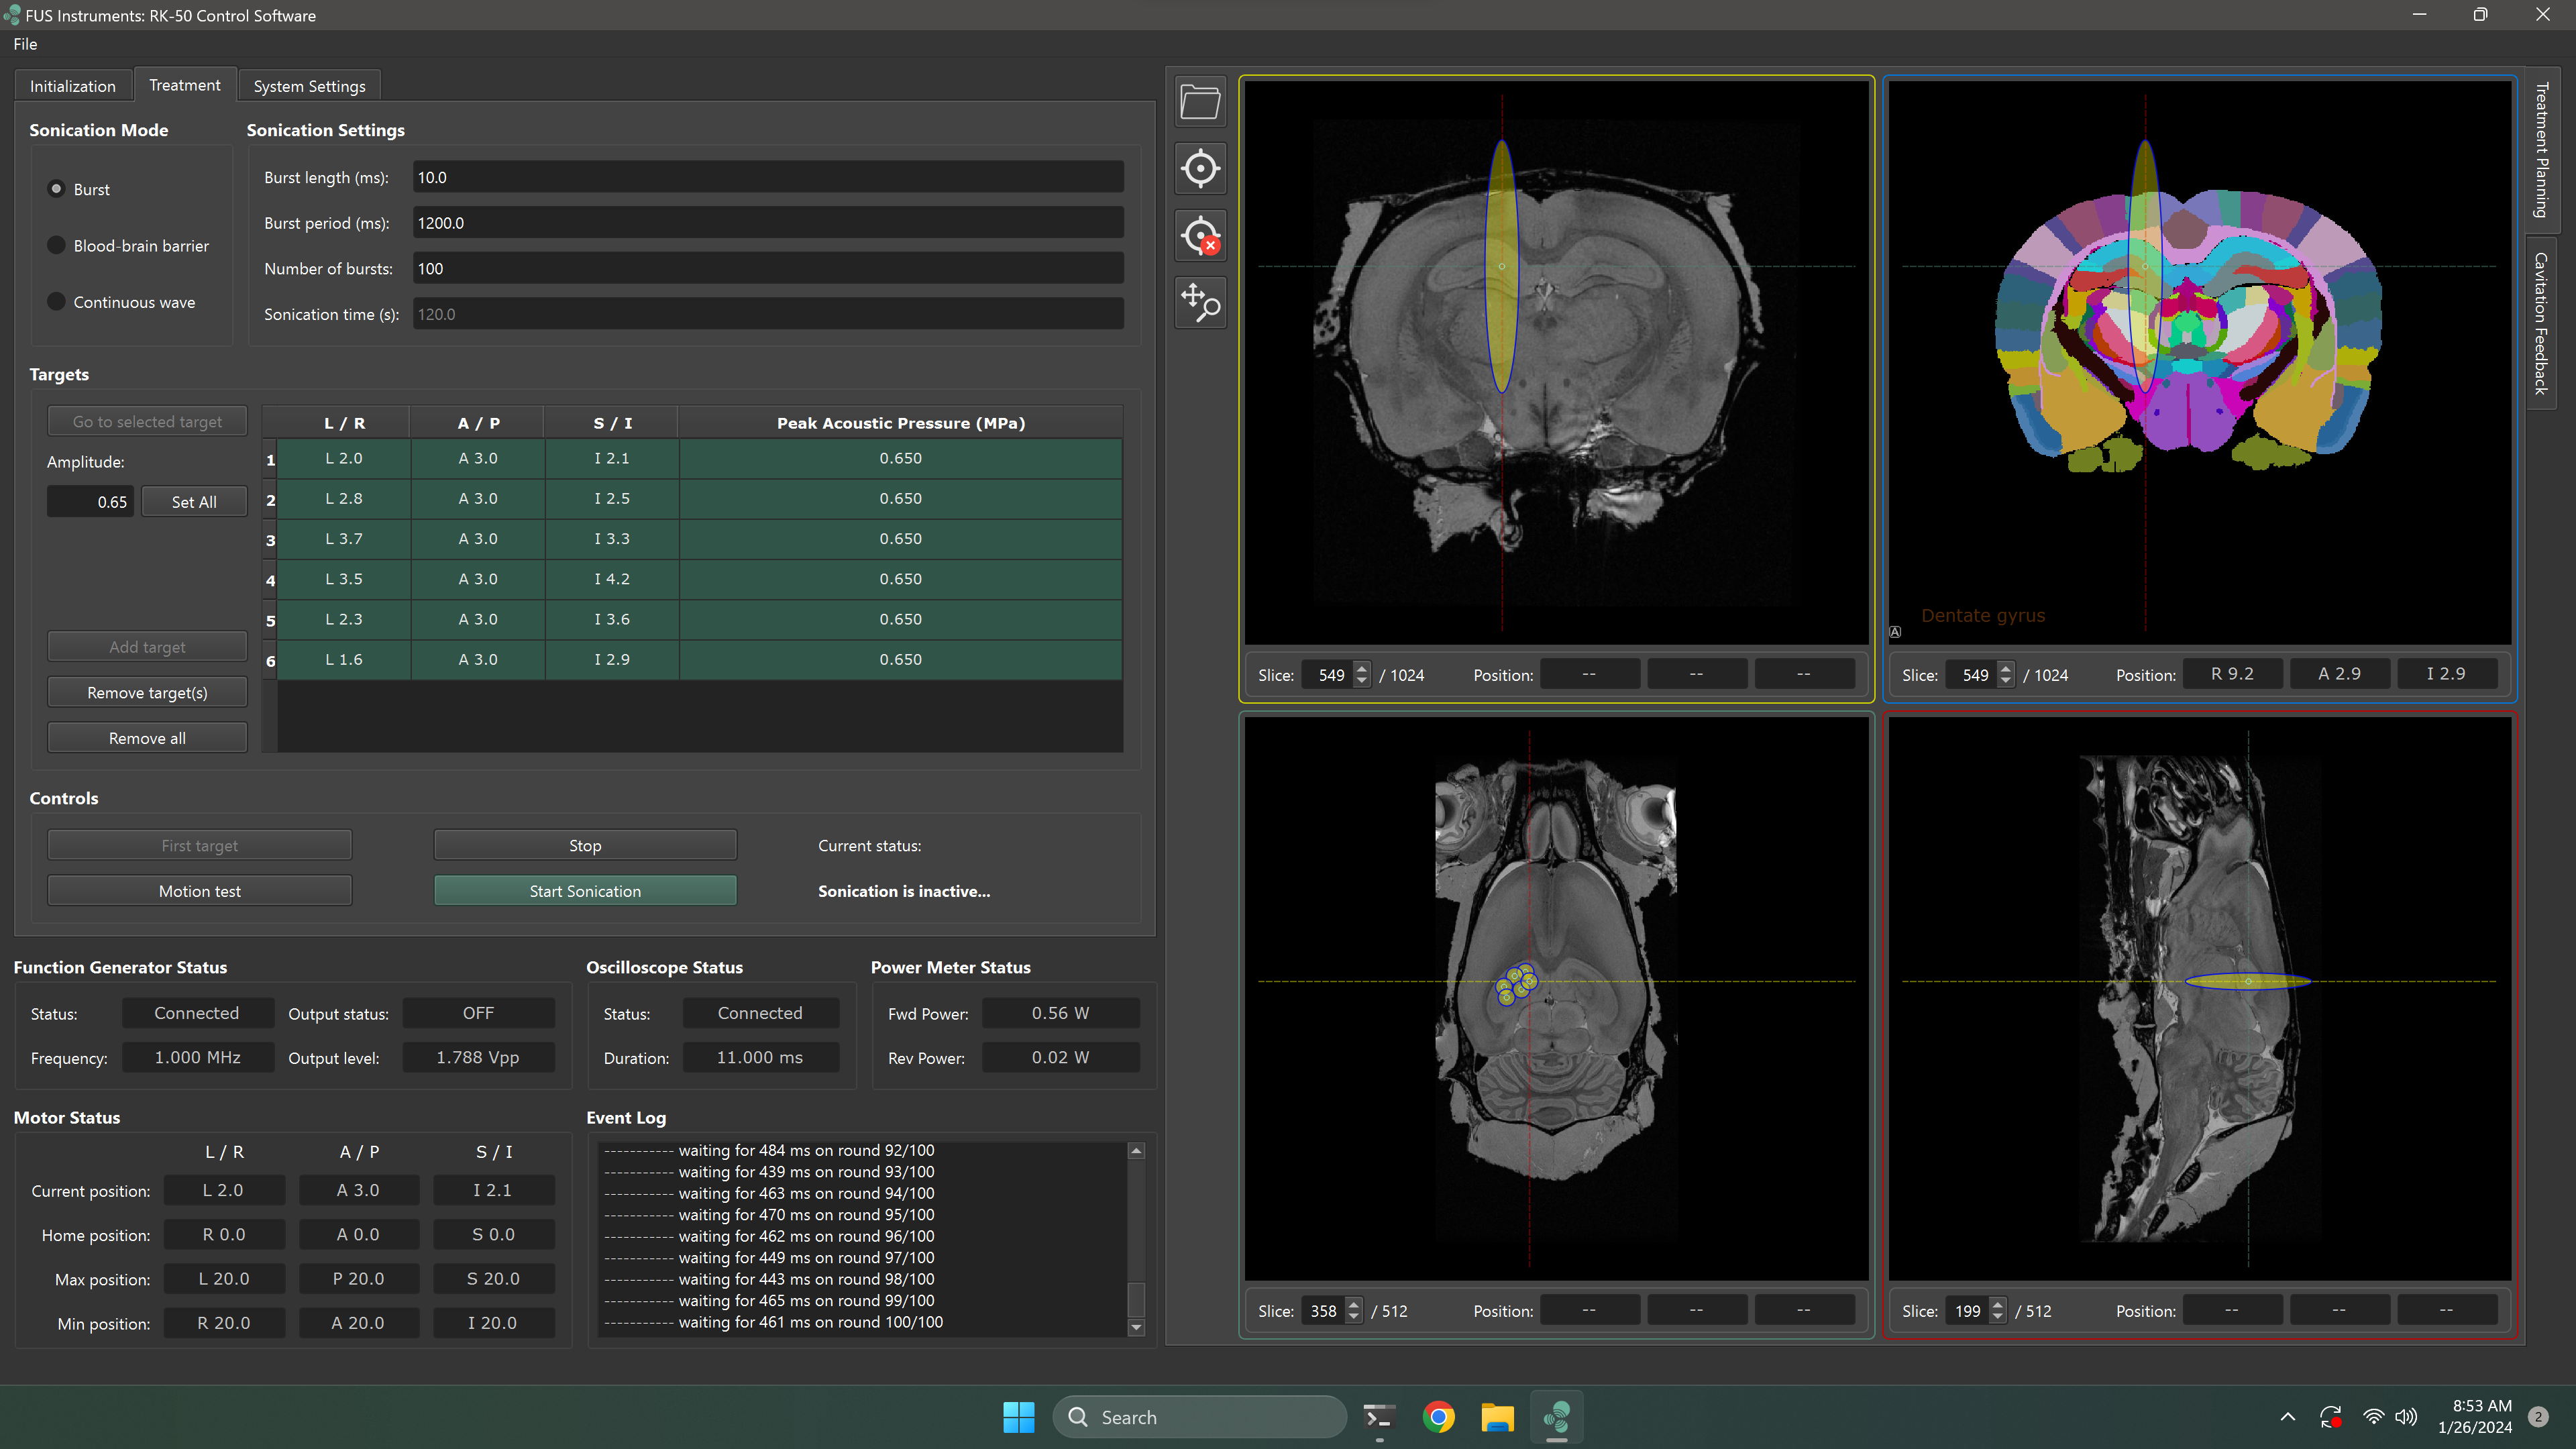Screen dimensions: 2576x1449
Task: Click the Motion test button
Action: point(199,891)
